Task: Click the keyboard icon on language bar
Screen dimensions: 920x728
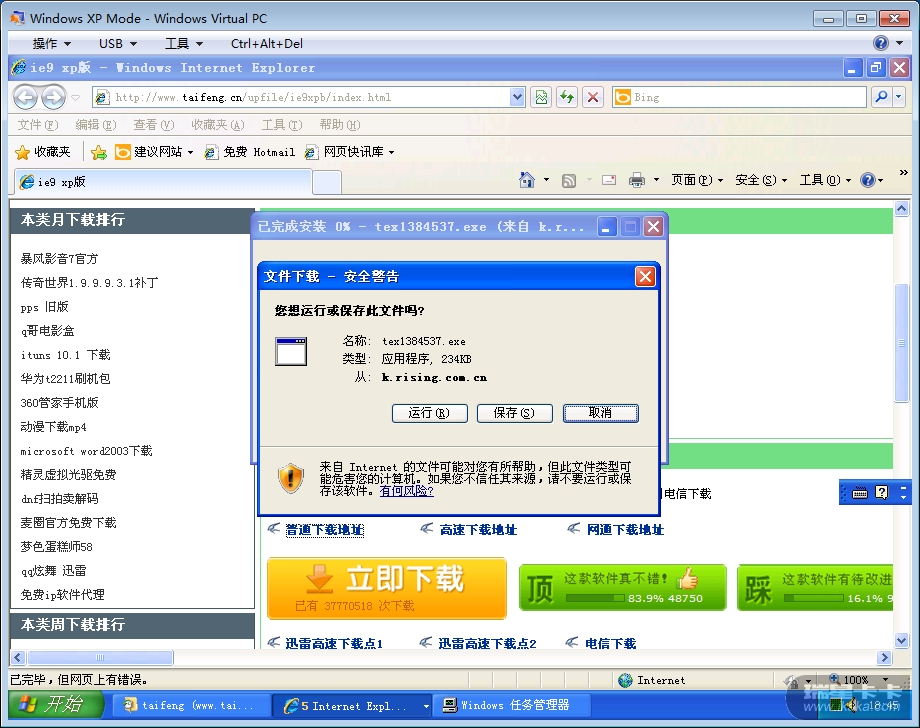Action: pyautogui.click(x=860, y=493)
